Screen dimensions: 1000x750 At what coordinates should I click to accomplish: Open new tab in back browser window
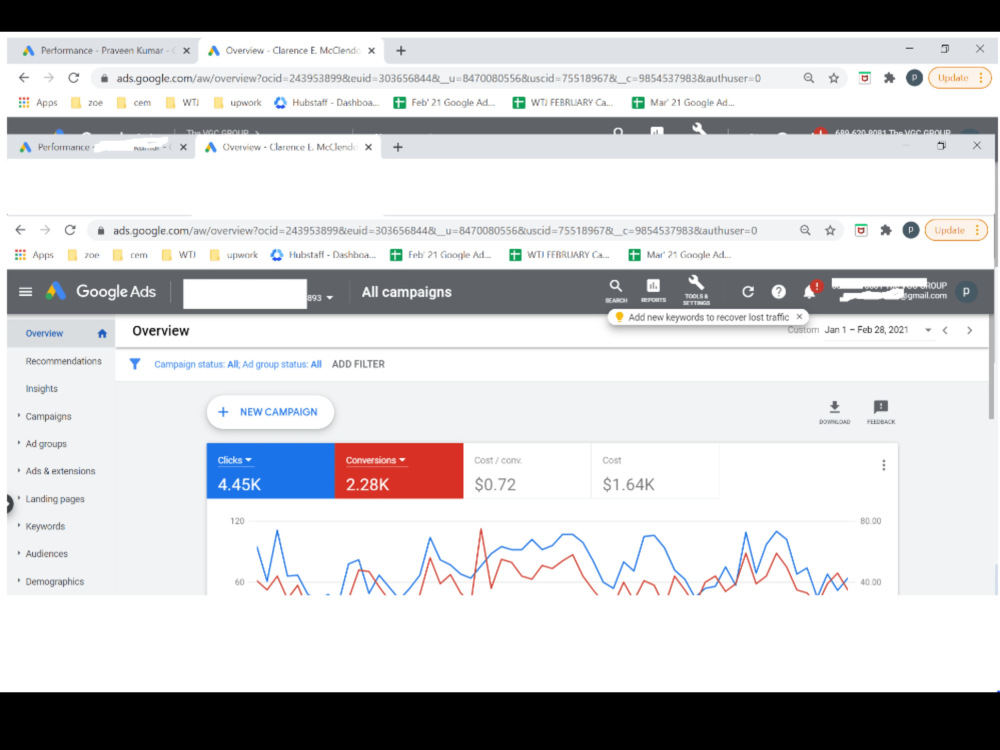click(x=401, y=50)
